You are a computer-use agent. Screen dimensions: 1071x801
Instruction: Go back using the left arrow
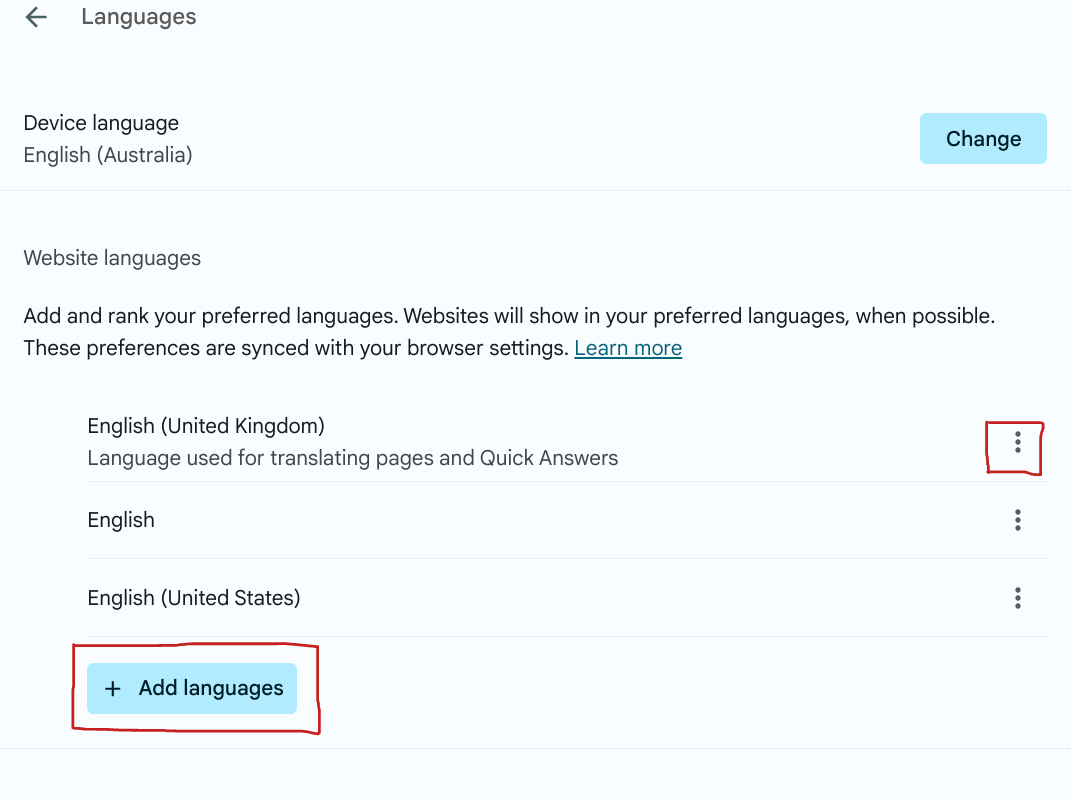pos(36,17)
